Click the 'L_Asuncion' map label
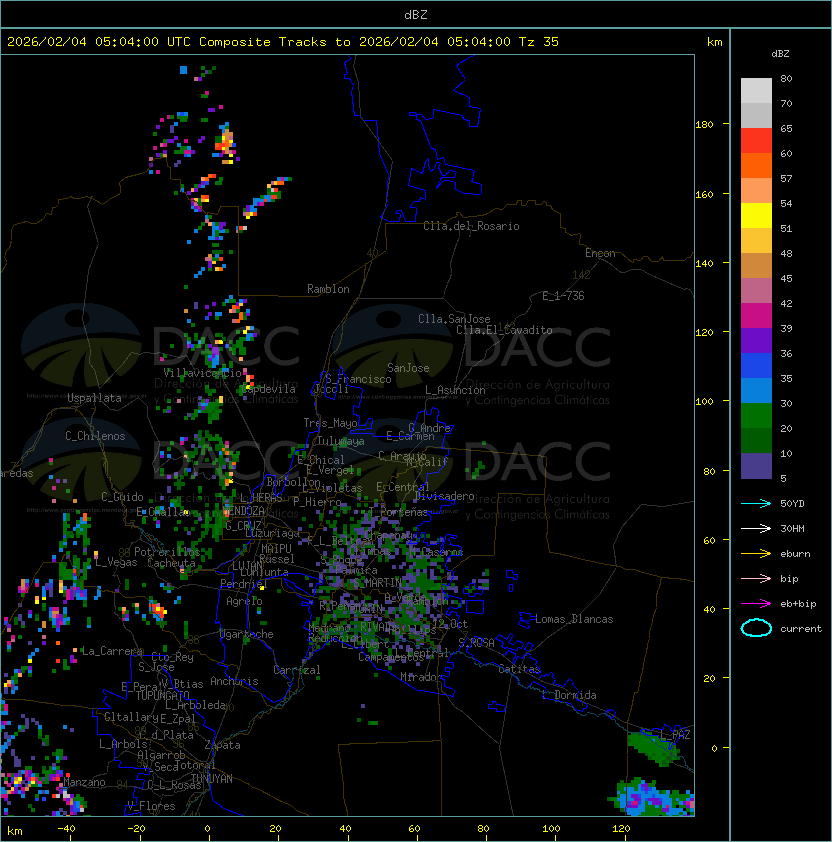 pos(455,390)
